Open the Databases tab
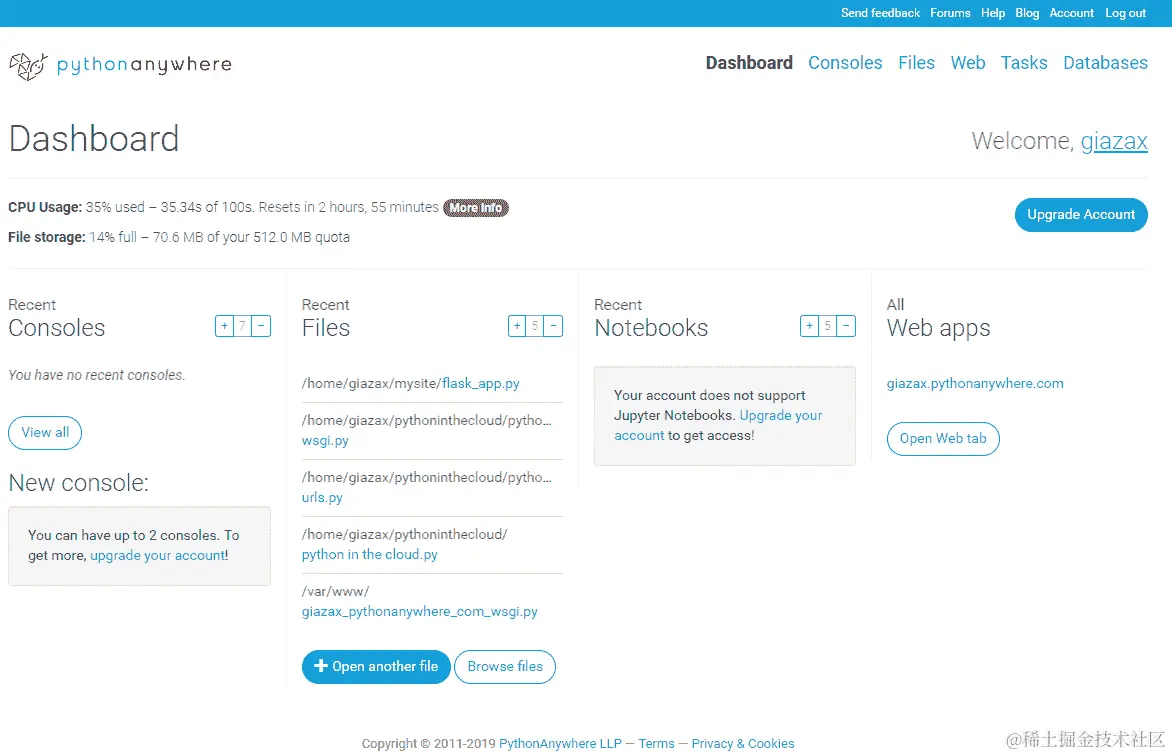 click(1105, 63)
